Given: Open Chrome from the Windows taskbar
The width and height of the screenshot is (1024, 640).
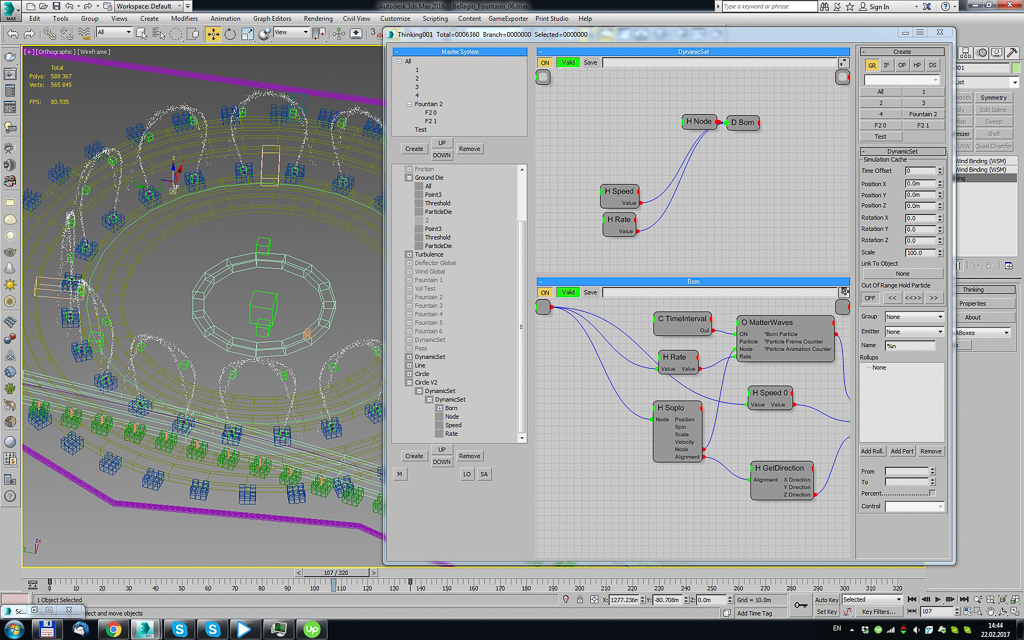Looking at the screenshot, I should 113,629.
